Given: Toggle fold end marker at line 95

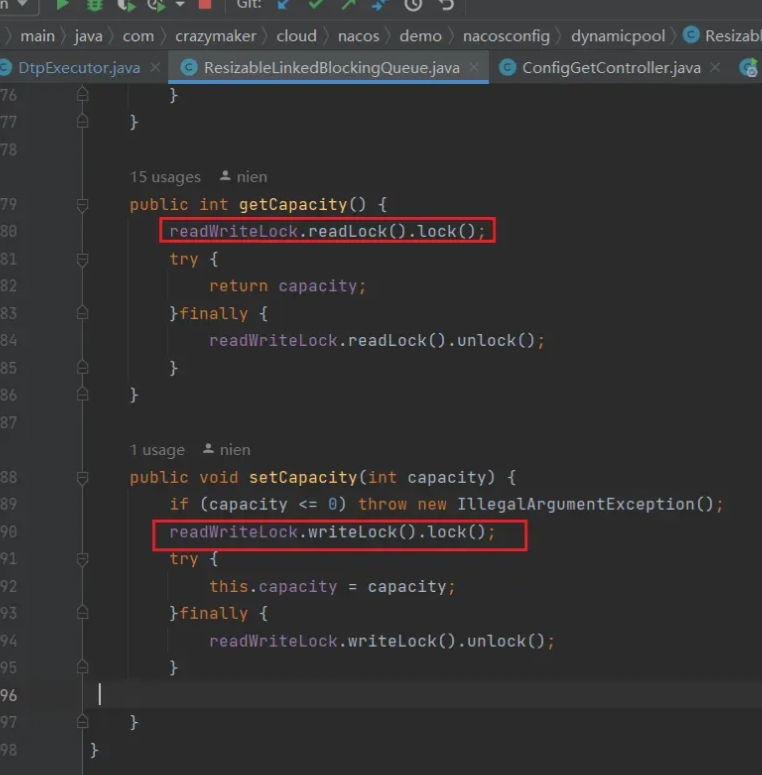Looking at the screenshot, I should click(83, 667).
